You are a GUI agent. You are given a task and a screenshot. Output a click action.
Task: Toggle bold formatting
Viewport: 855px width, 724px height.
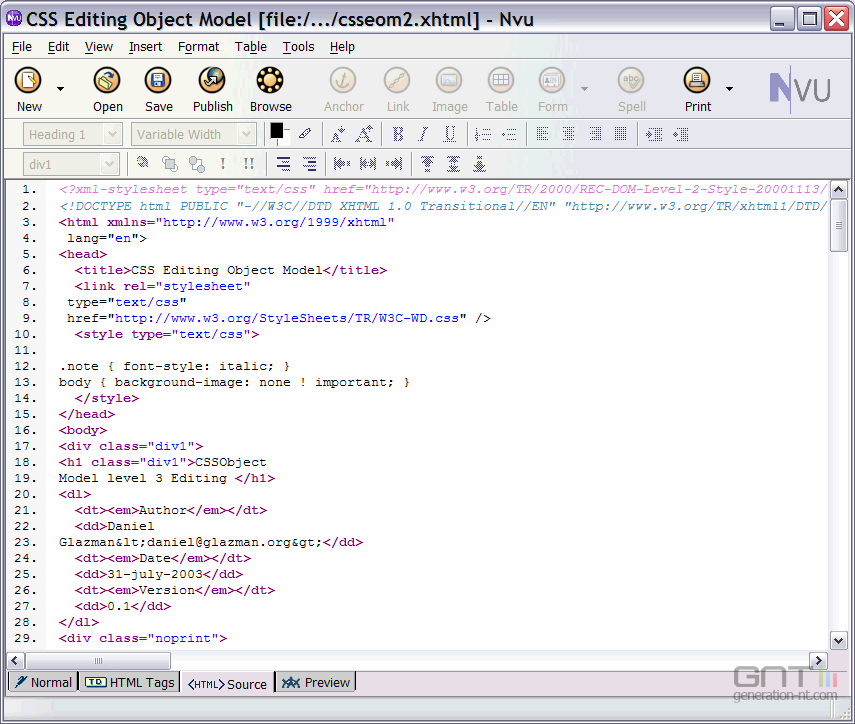pyautogui.click(x=398, y=134)
